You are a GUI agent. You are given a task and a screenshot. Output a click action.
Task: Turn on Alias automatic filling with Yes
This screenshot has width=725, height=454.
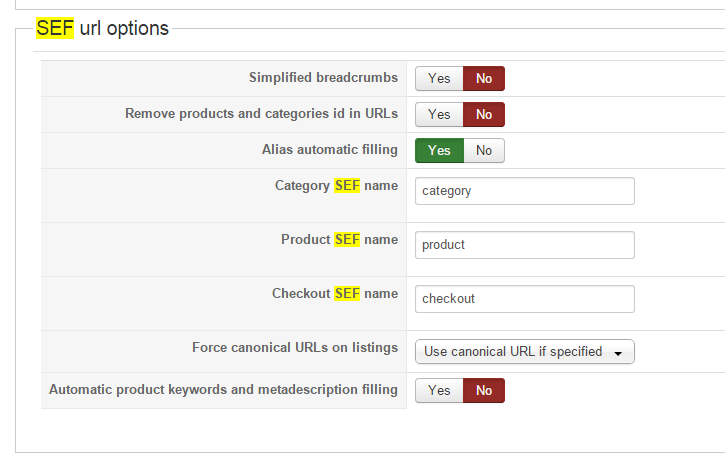(x=439, y=150)
